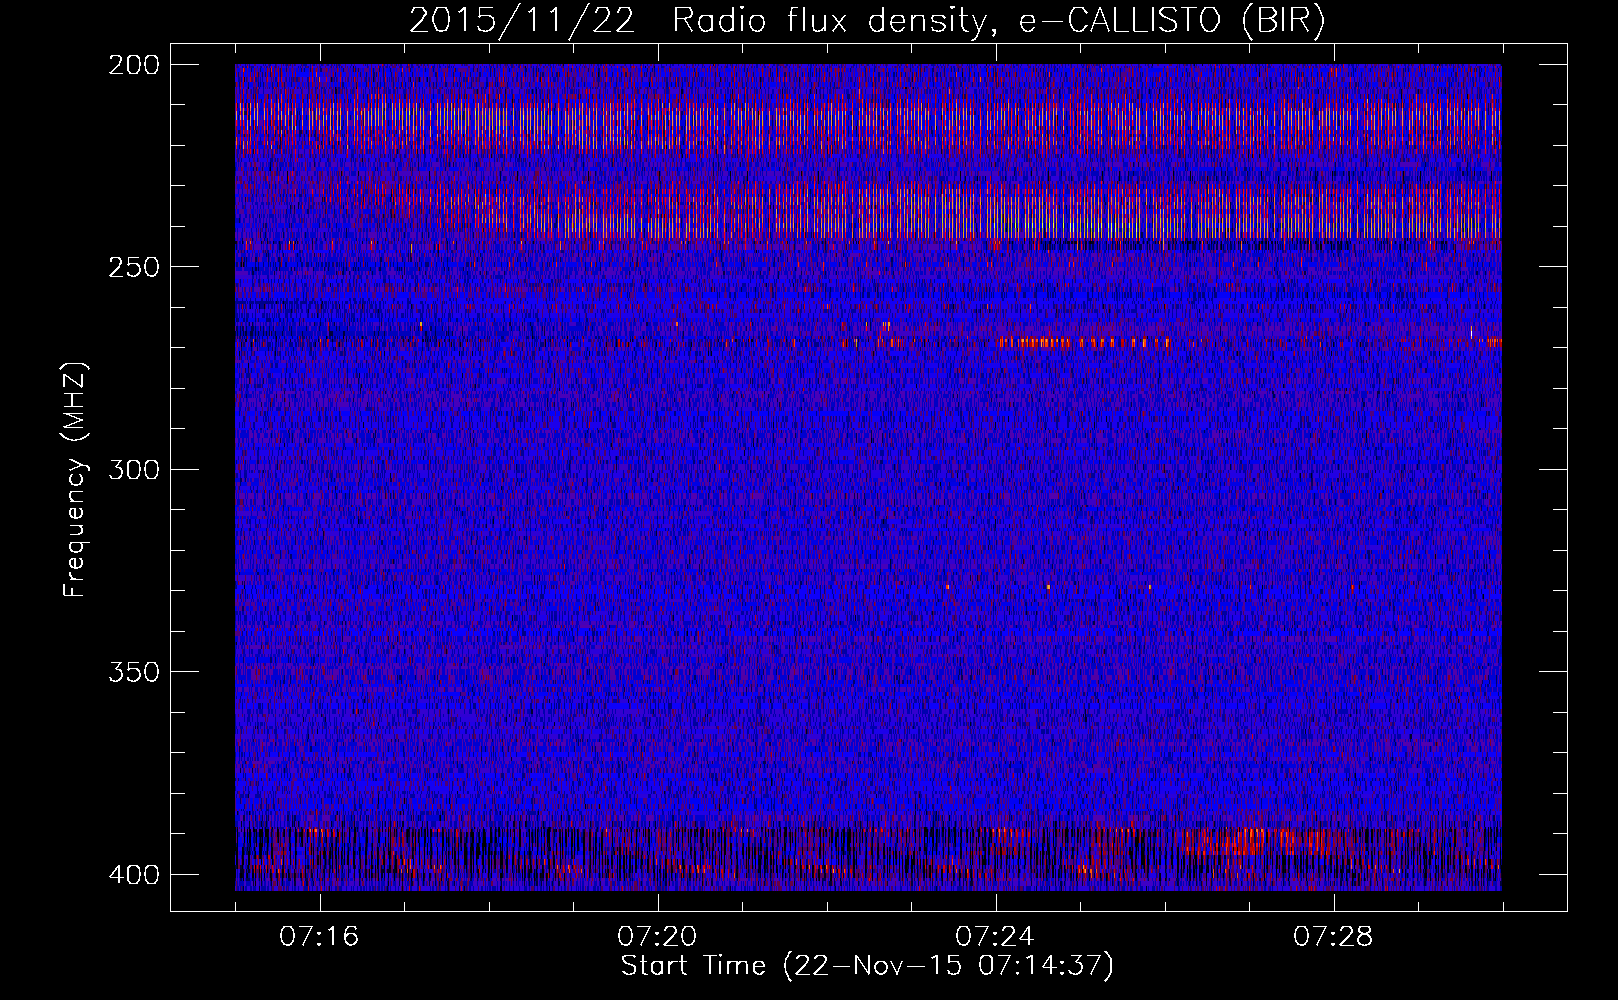
Task: Click the 'Frequency (MHZ)' axis label
Action: 75,480
